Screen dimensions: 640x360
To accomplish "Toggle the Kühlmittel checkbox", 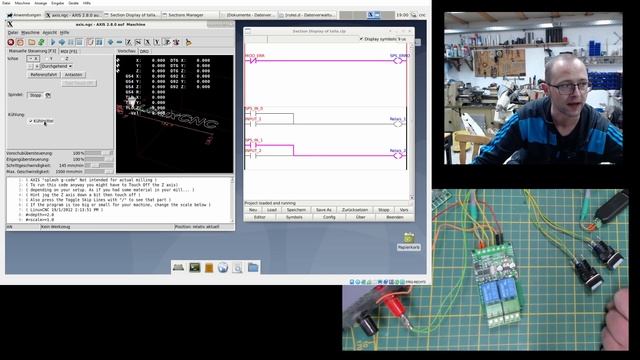I will pyautogui.click(x=41, y=121).
